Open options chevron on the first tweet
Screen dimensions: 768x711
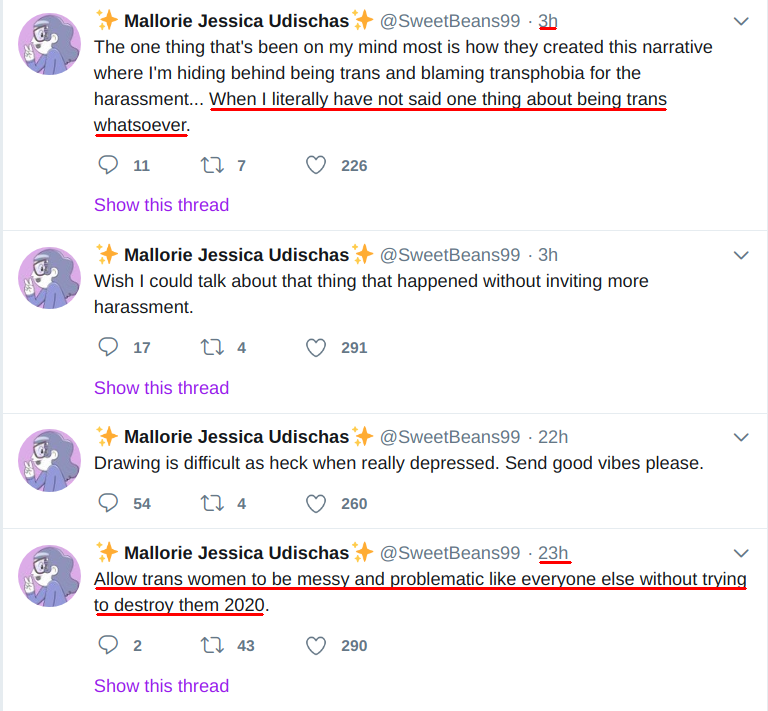741,21
